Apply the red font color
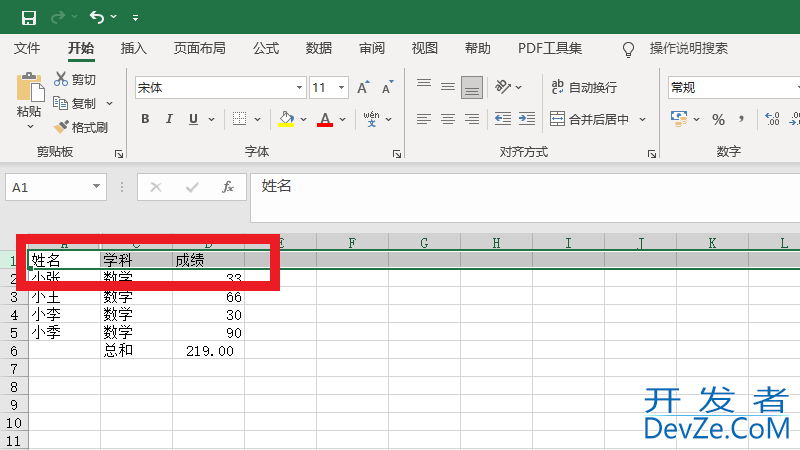This screenshot has height=450, width=800. (325, 119)
